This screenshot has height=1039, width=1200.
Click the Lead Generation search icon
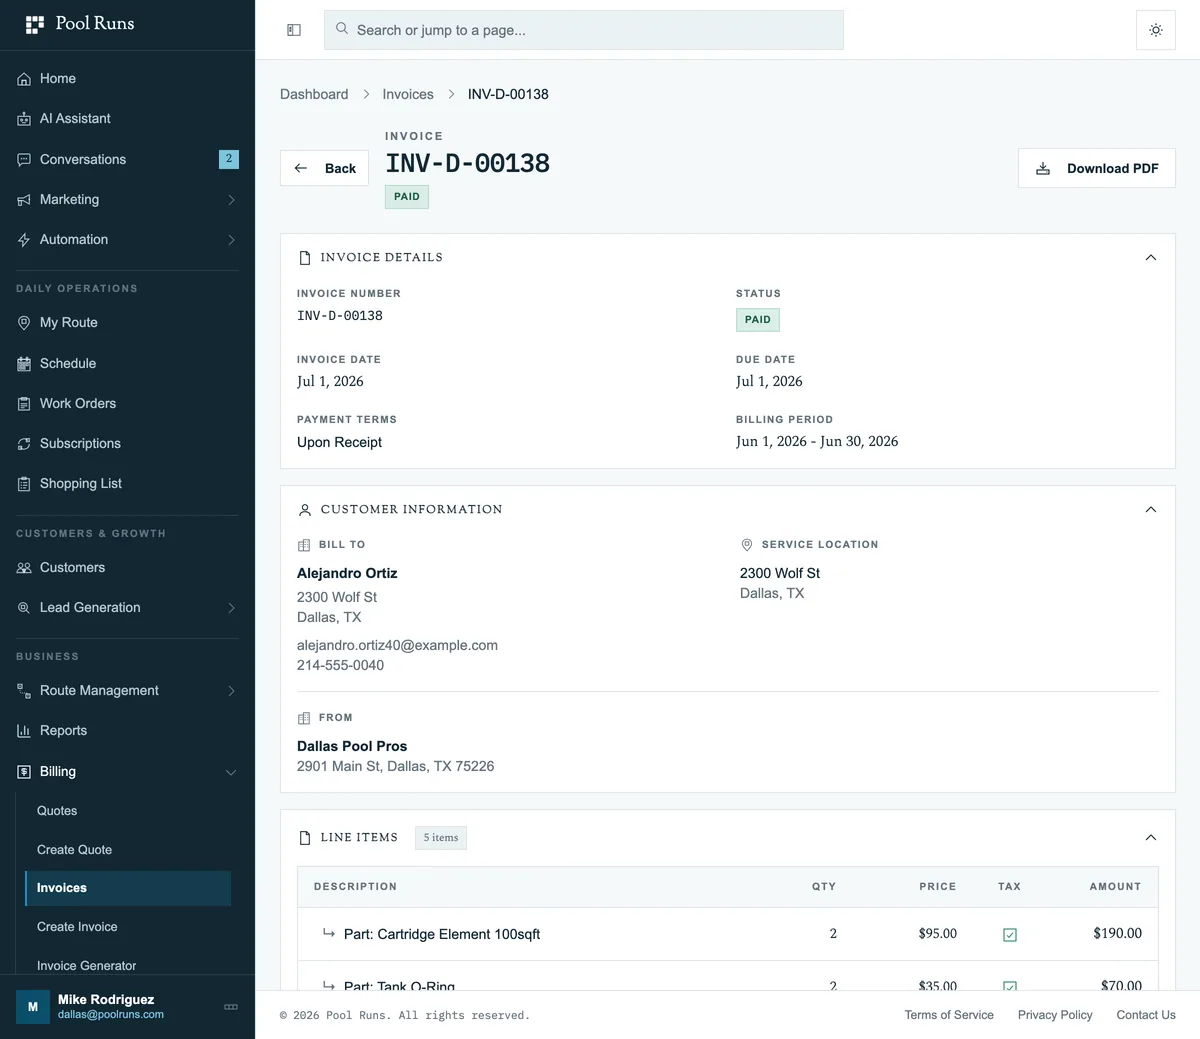[24, 608]
